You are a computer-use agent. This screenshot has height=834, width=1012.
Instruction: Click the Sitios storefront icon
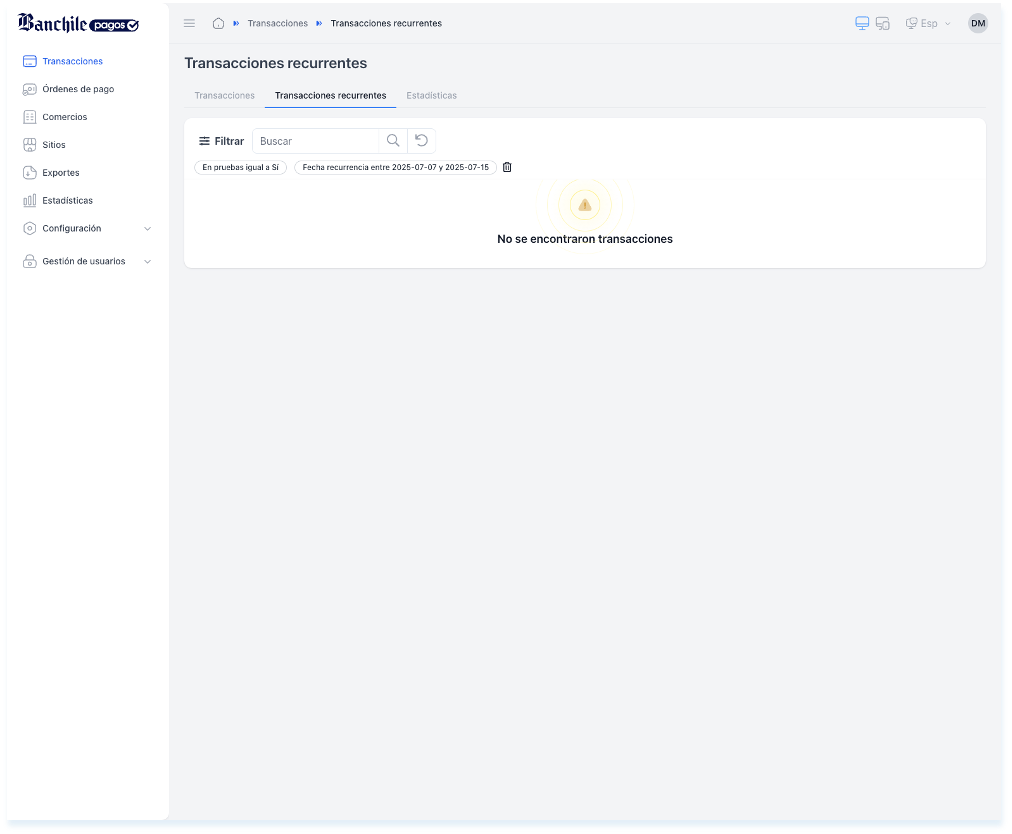click(x=30, y=145)
